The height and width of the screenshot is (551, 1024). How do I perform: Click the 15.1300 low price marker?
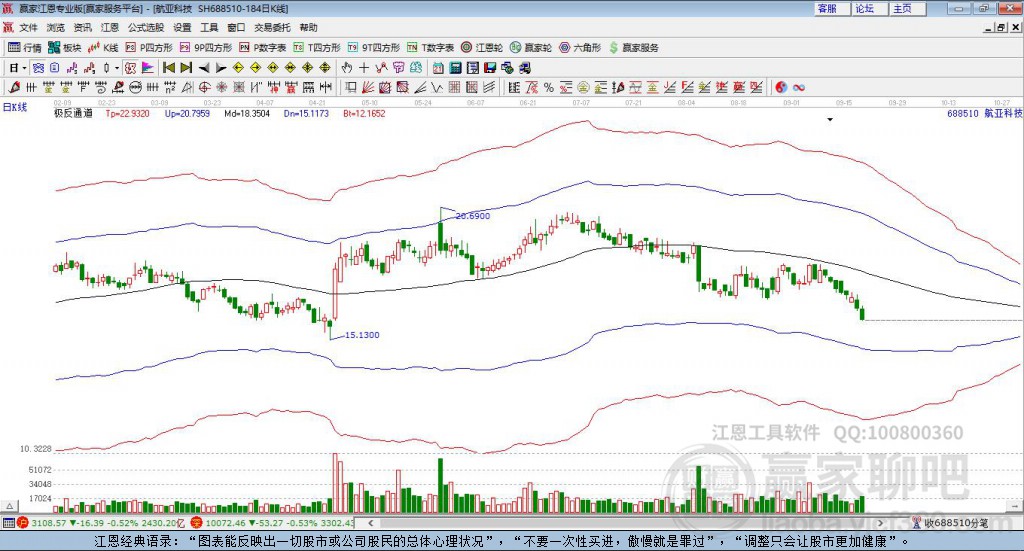(362, 335)
